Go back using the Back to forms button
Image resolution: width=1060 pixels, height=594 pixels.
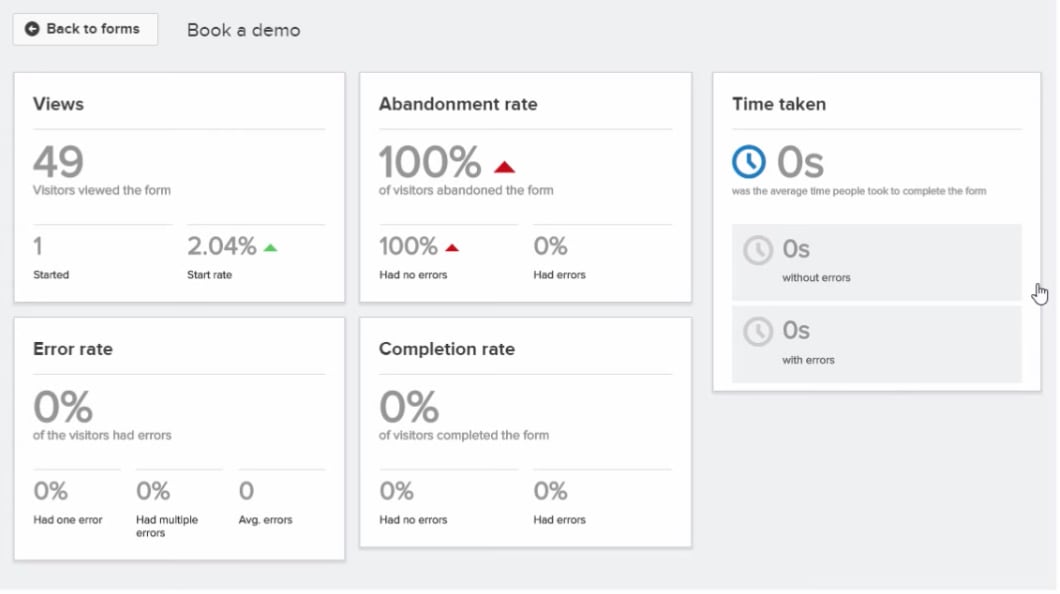85,29
